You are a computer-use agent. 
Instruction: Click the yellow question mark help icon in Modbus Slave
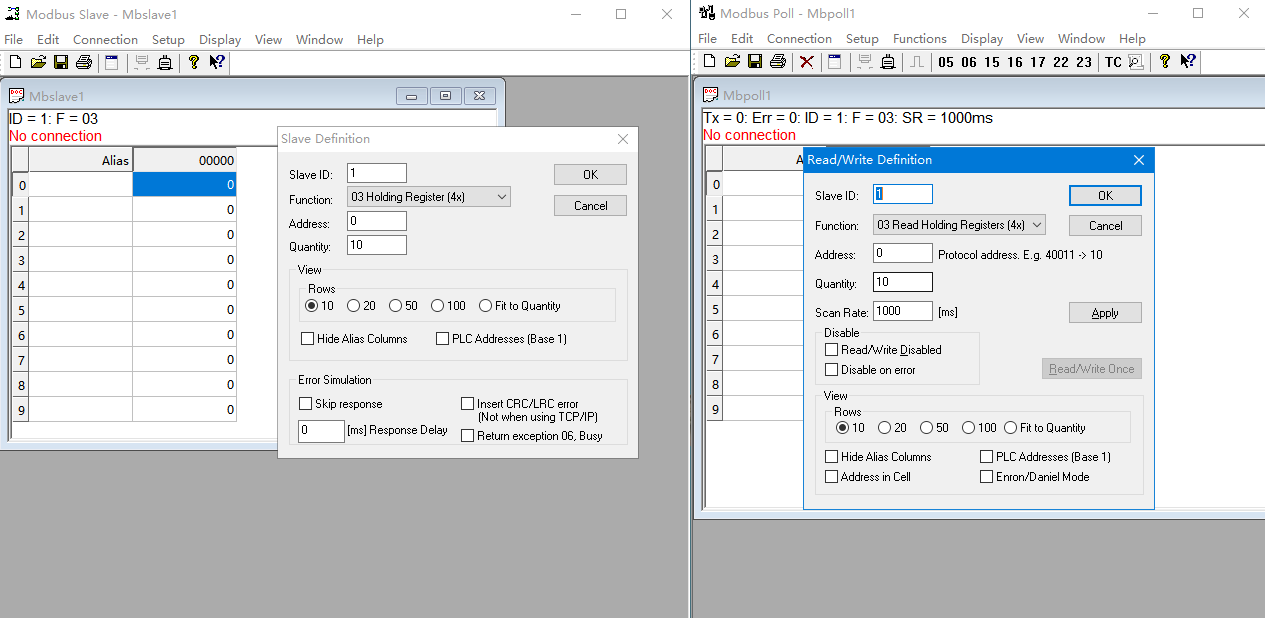[194, 62]
